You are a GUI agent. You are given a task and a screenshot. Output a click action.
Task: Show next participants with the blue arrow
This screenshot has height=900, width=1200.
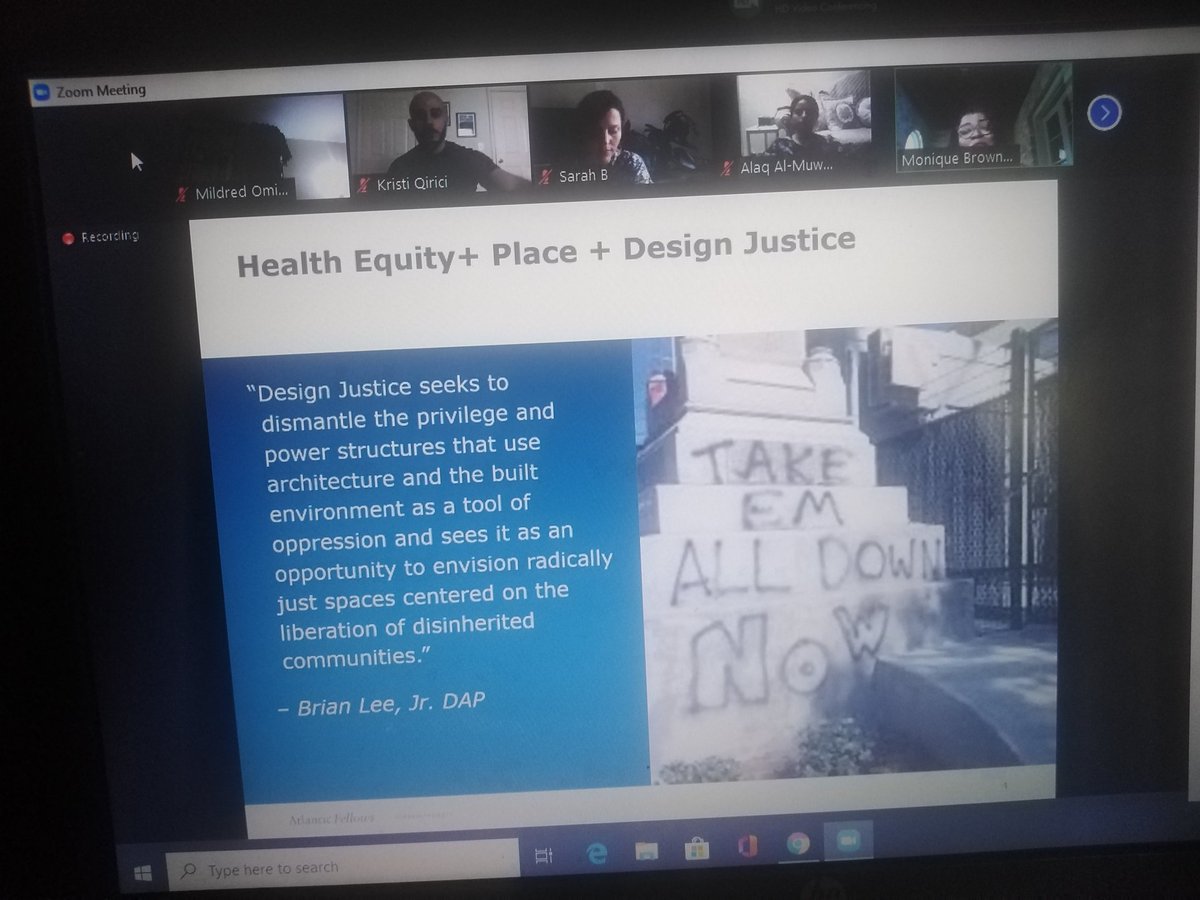pyautogui.click(x=1104, y=113)
